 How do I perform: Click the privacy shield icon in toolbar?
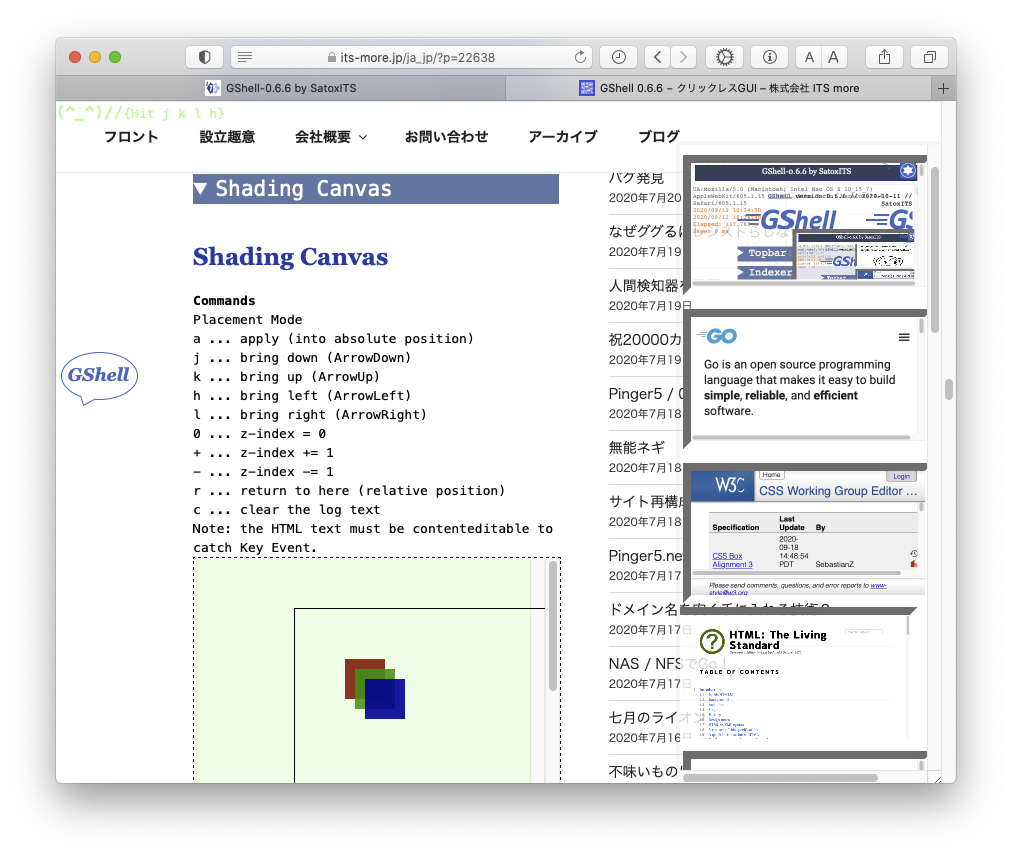pos(205,57)
